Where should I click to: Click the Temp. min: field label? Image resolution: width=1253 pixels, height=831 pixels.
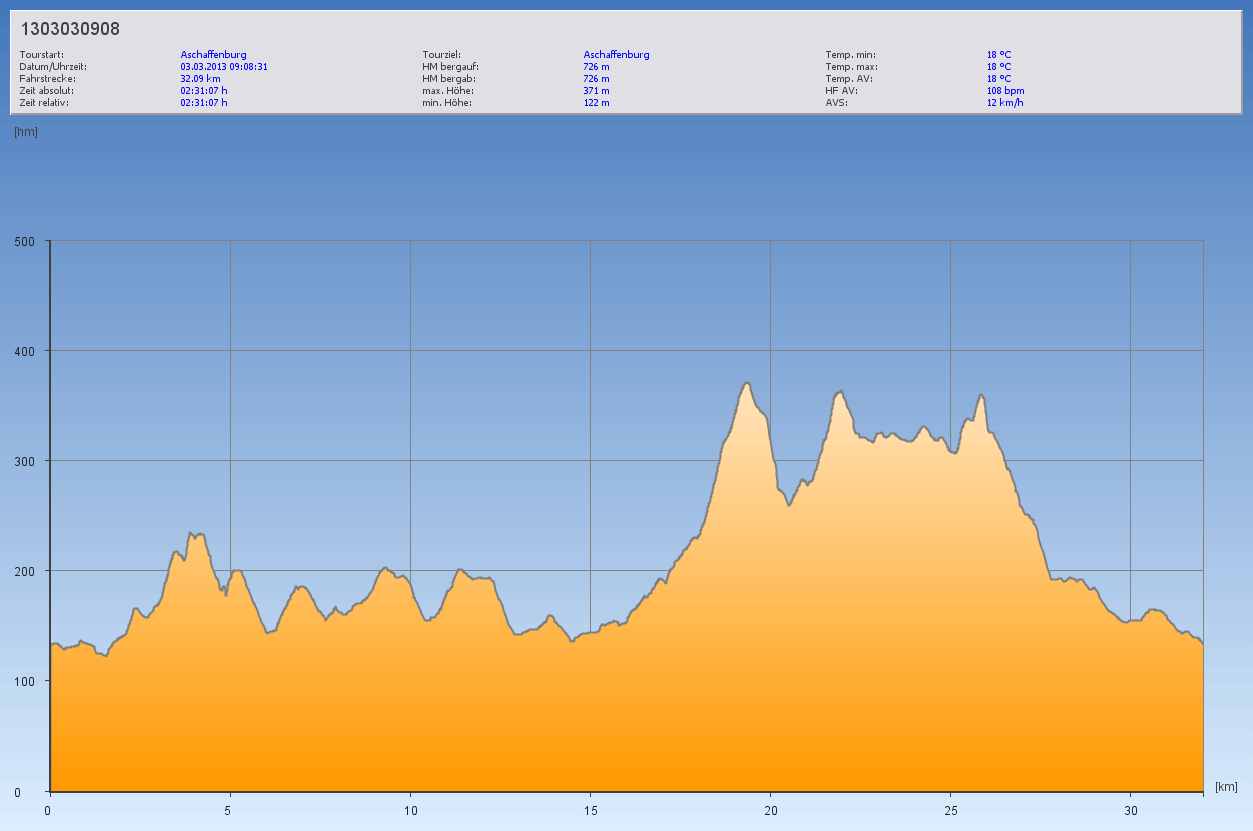point(850,54)
